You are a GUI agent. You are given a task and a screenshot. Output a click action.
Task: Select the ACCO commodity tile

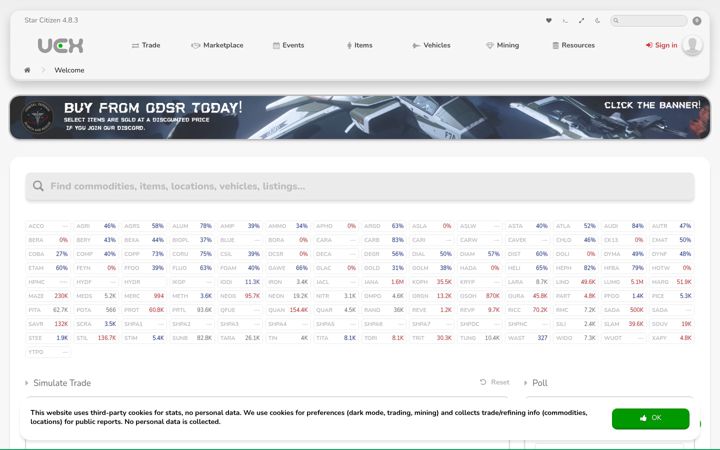coord(48,226)
